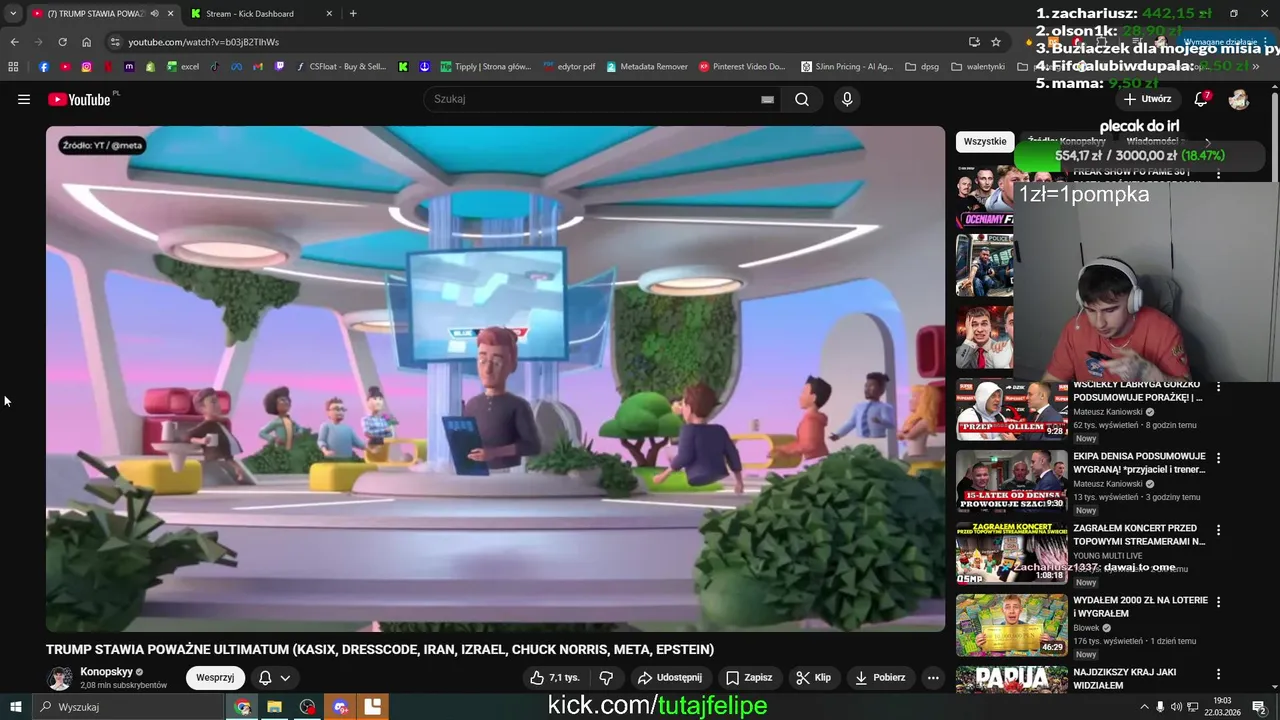Open the Konopskyy channel name link
The height and width of the screenshot is (720, 1280).
coord(107,672)
